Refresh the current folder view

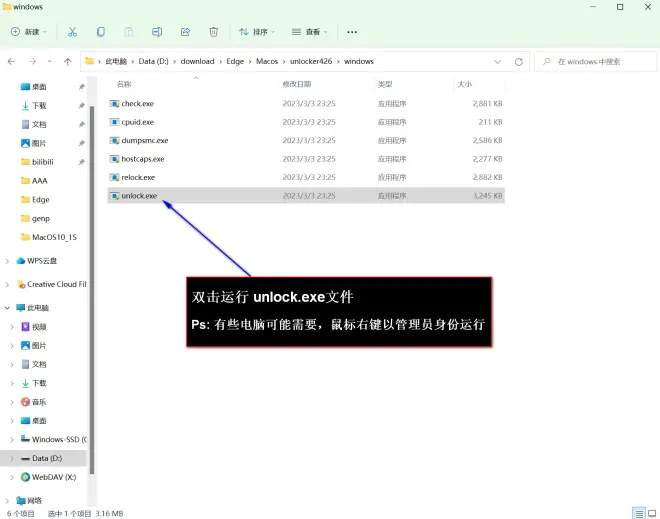519,62
